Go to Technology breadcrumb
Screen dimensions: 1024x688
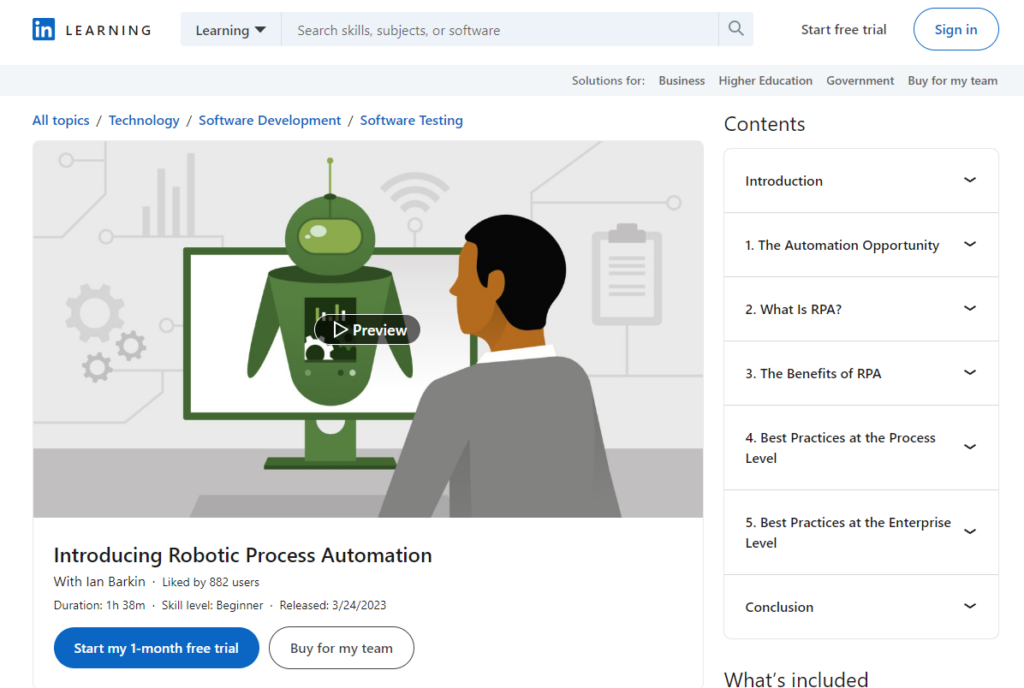click(x=144, y=120)
